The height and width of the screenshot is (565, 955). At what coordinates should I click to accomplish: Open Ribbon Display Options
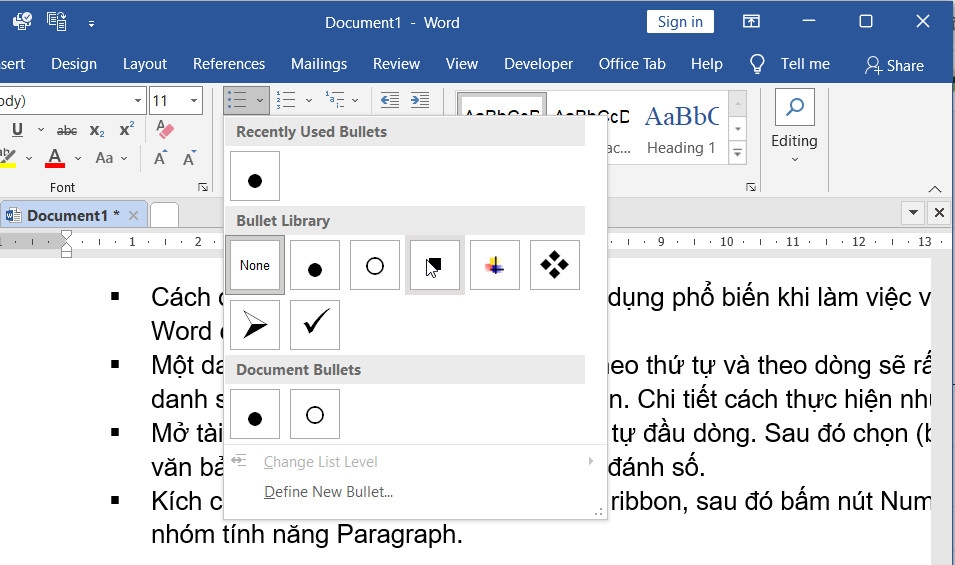(751, 22)
